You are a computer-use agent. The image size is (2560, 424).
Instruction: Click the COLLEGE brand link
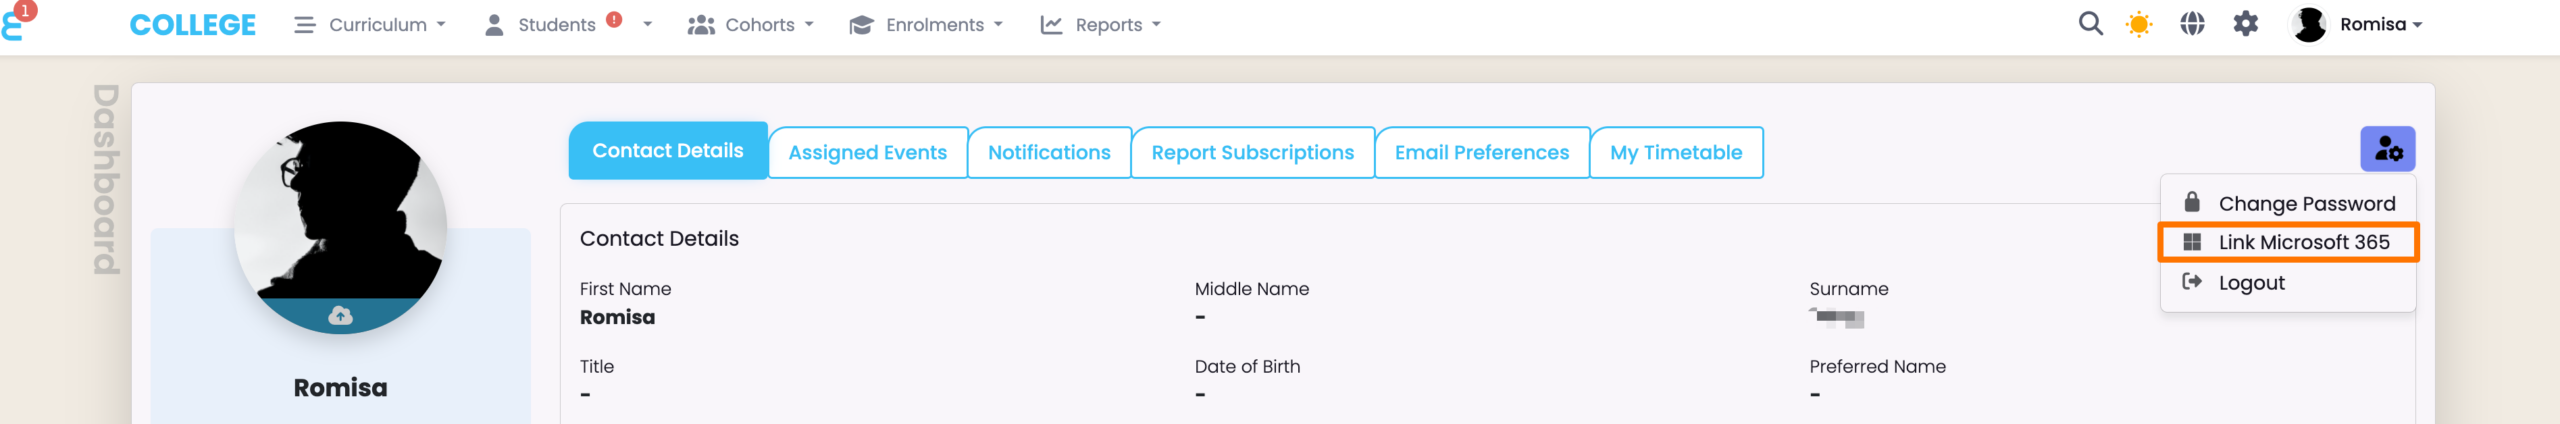(193, 25)
